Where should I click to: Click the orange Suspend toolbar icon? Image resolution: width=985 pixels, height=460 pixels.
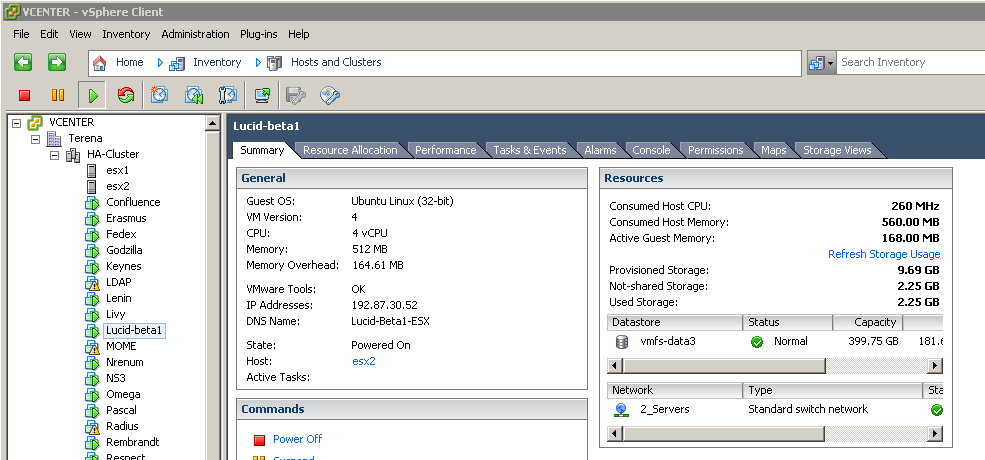pyautogui.click(x=58, y=96)
